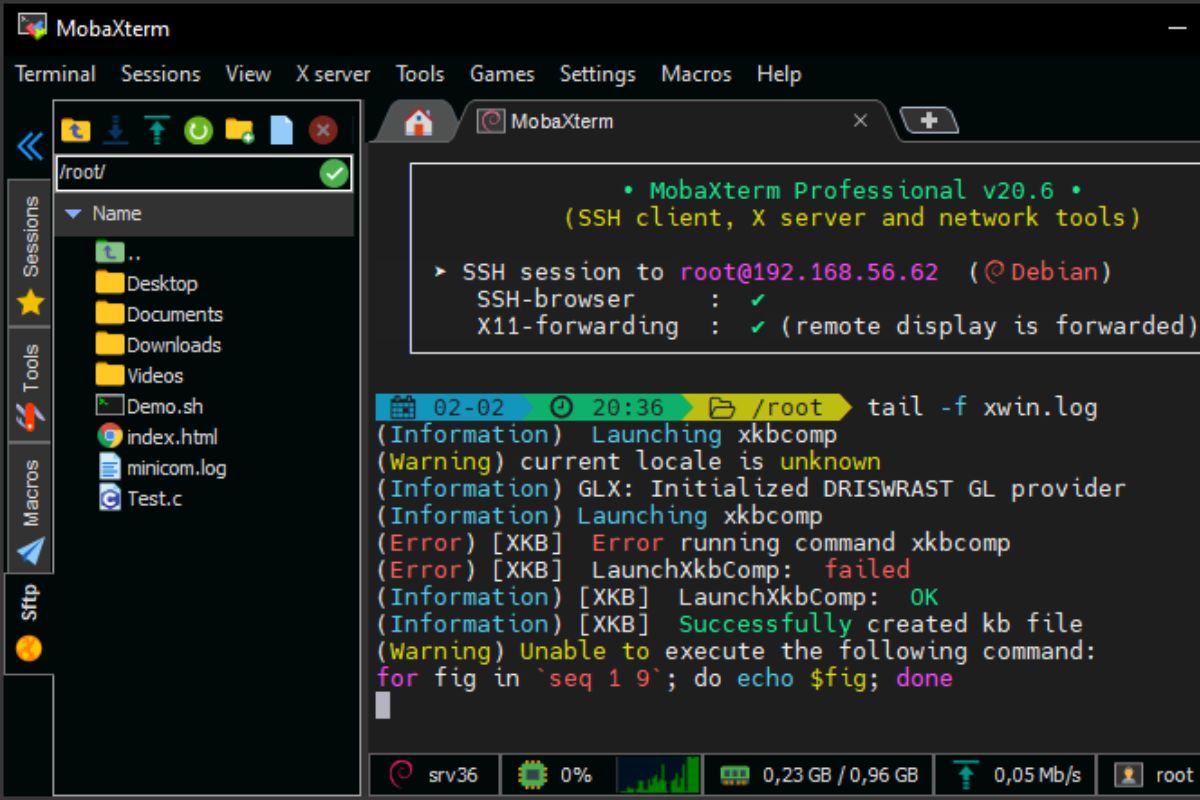Screen dimensions: 1200x800
Task: Open the X server menu
Action: pos(333,74)
